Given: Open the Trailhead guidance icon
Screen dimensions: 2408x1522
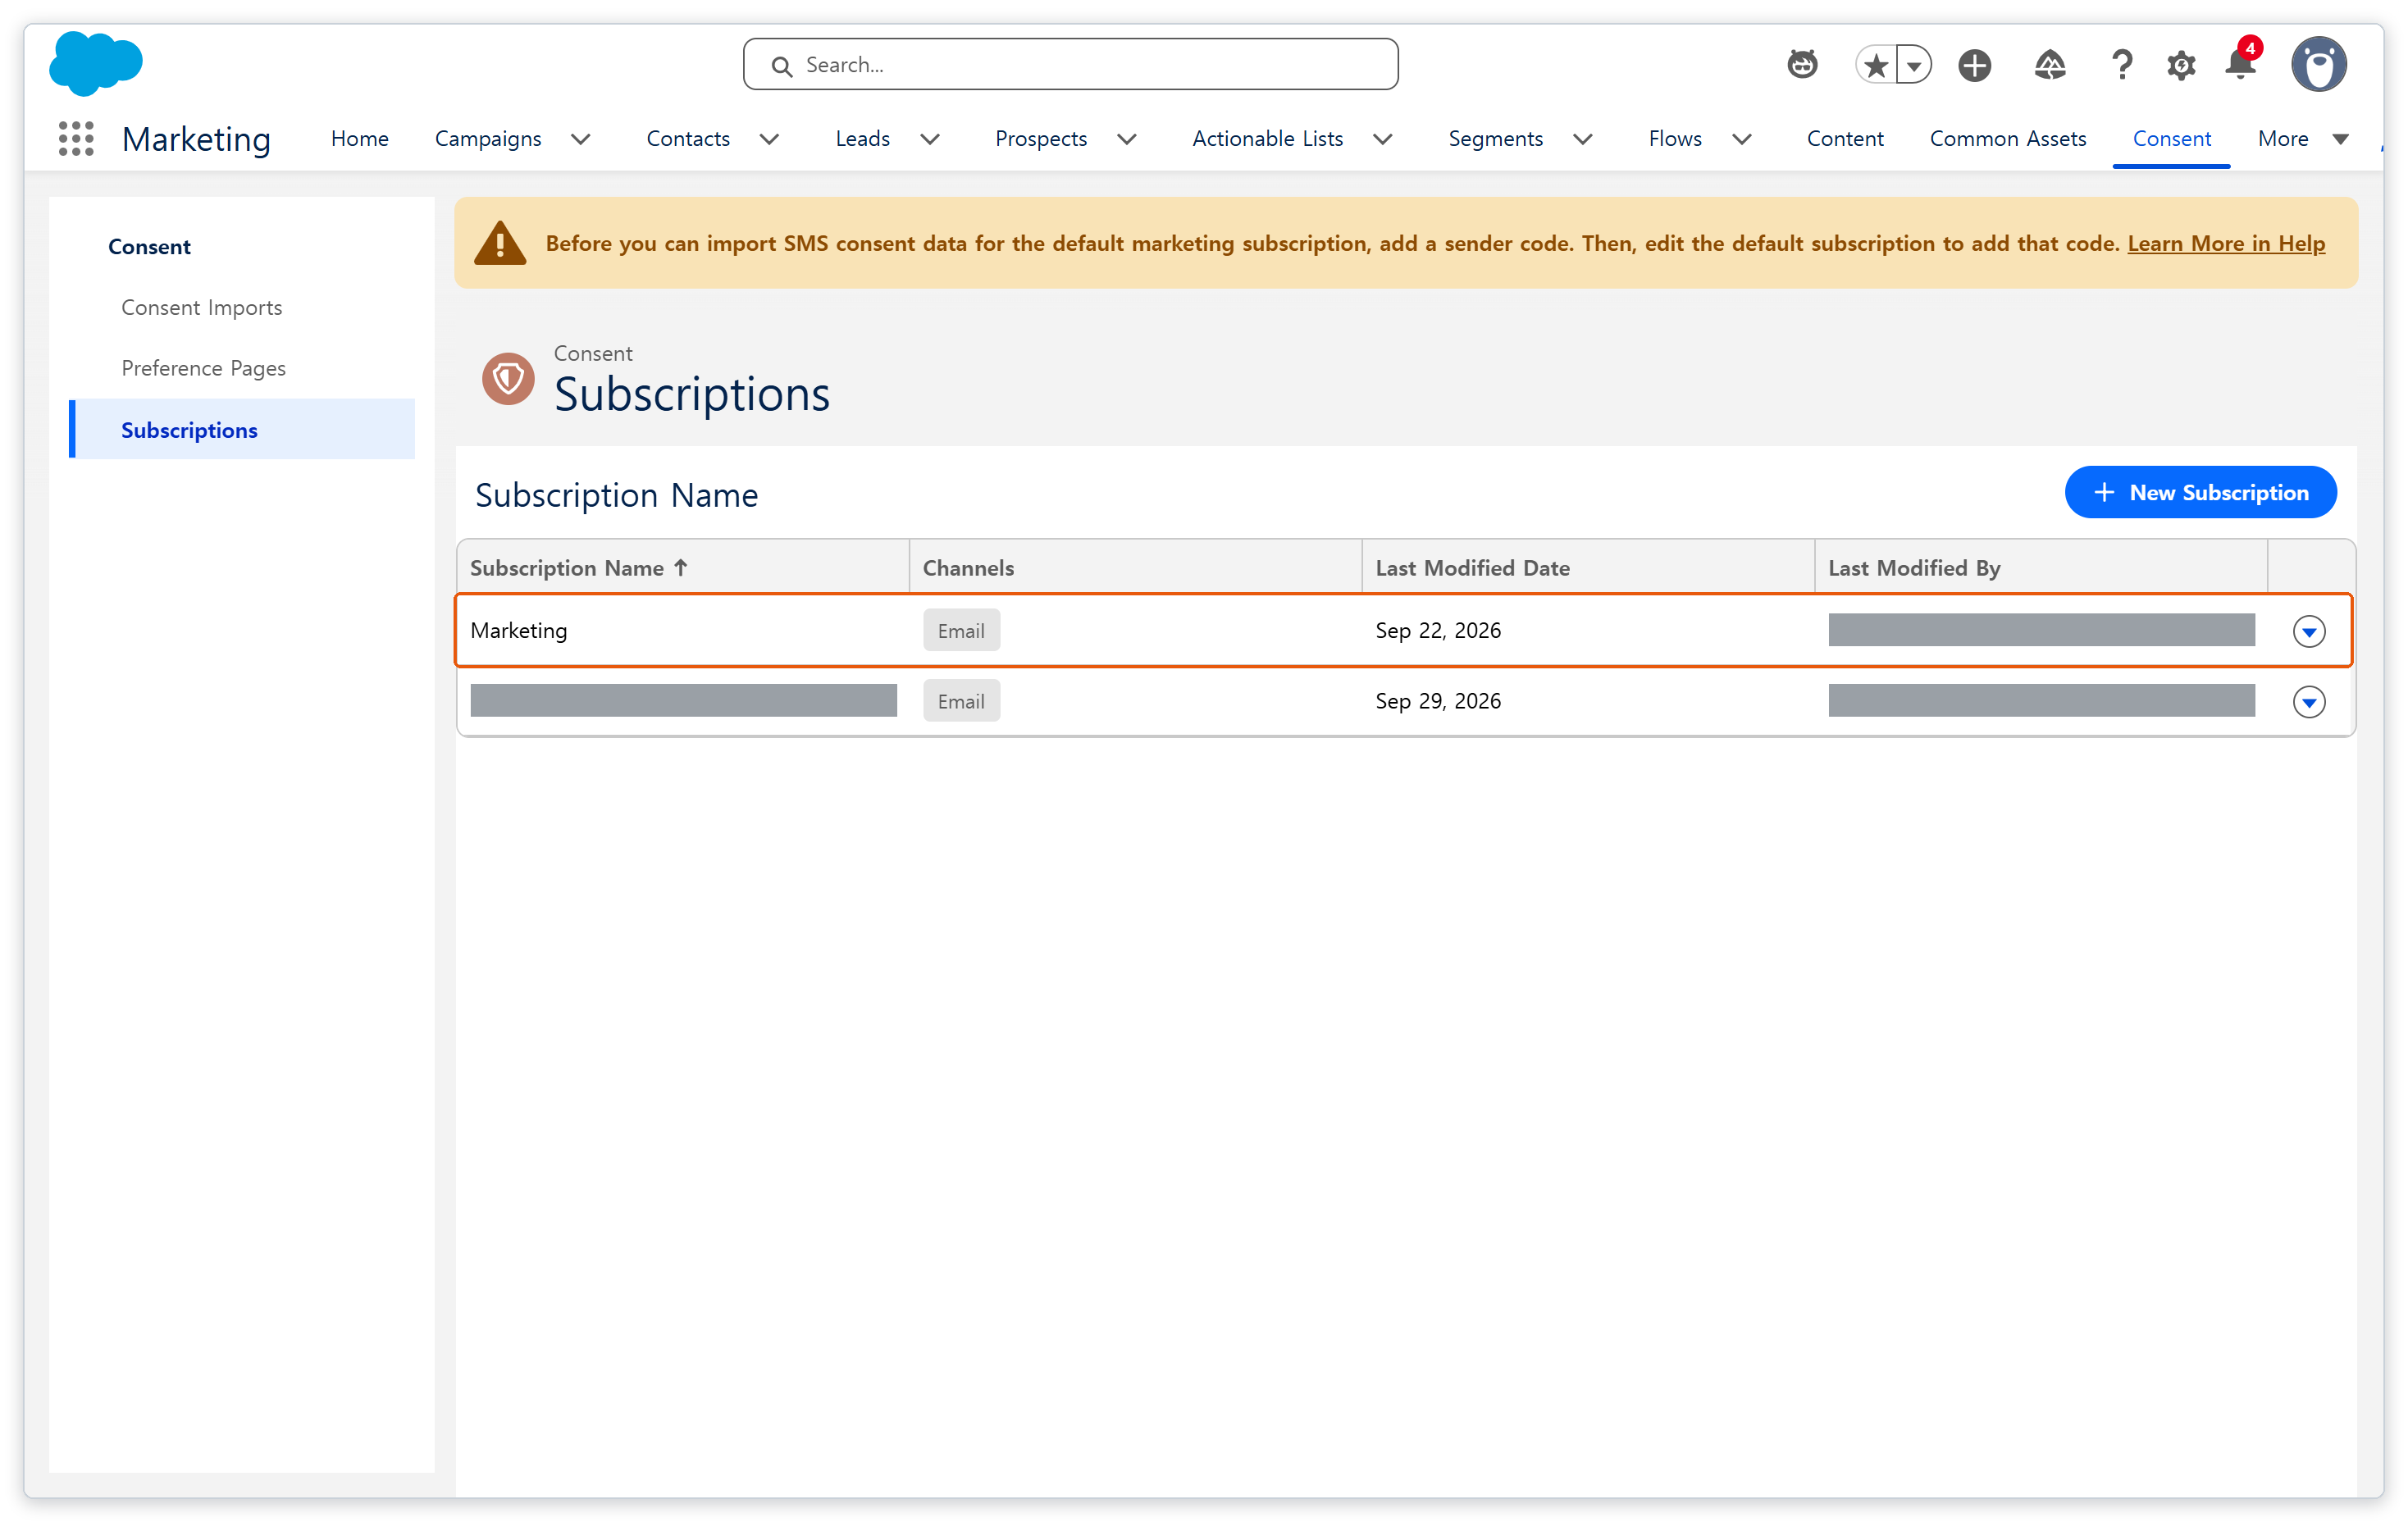Looking at the screenshot, I should coord(2050,66).
